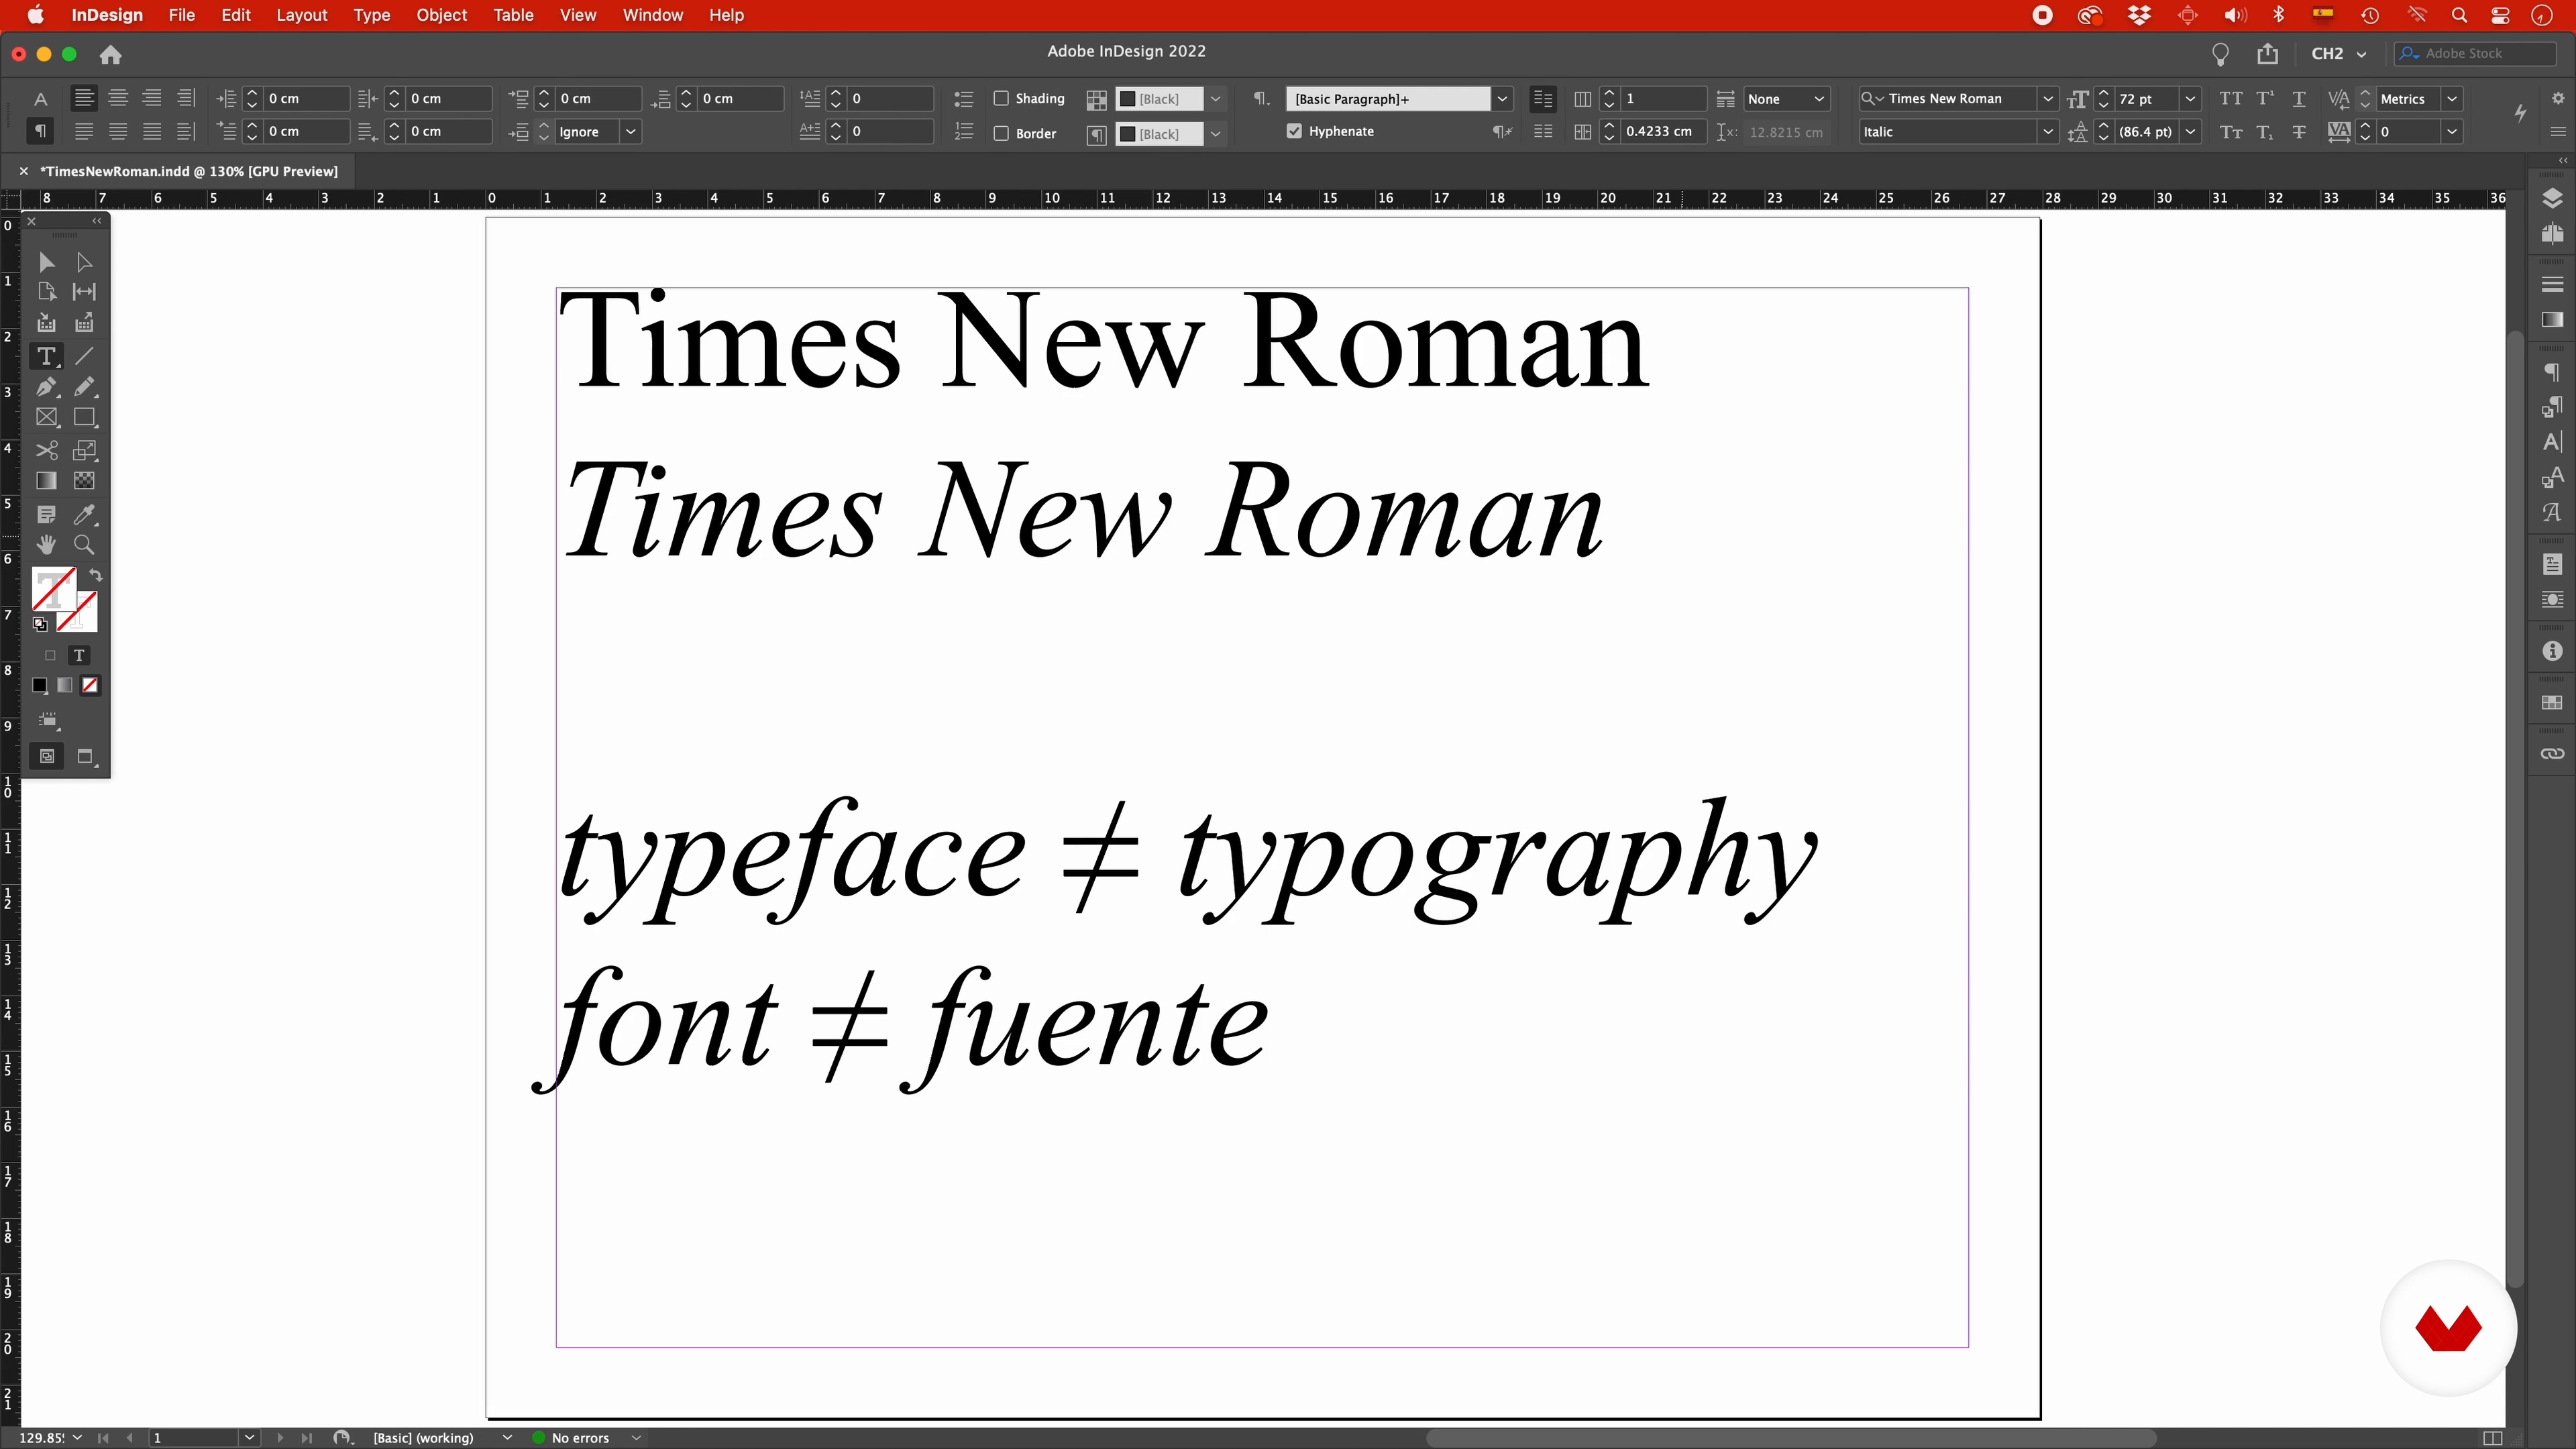Select the Rectangle tool
Image resolution: width=2576 pixels, height=1449 pixels.
click(85, 418)
